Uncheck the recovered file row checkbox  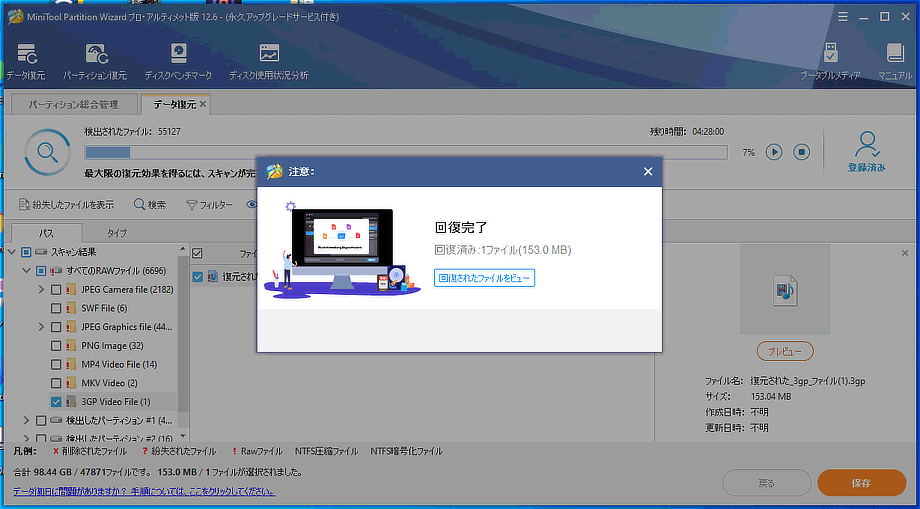pos(198,276)
